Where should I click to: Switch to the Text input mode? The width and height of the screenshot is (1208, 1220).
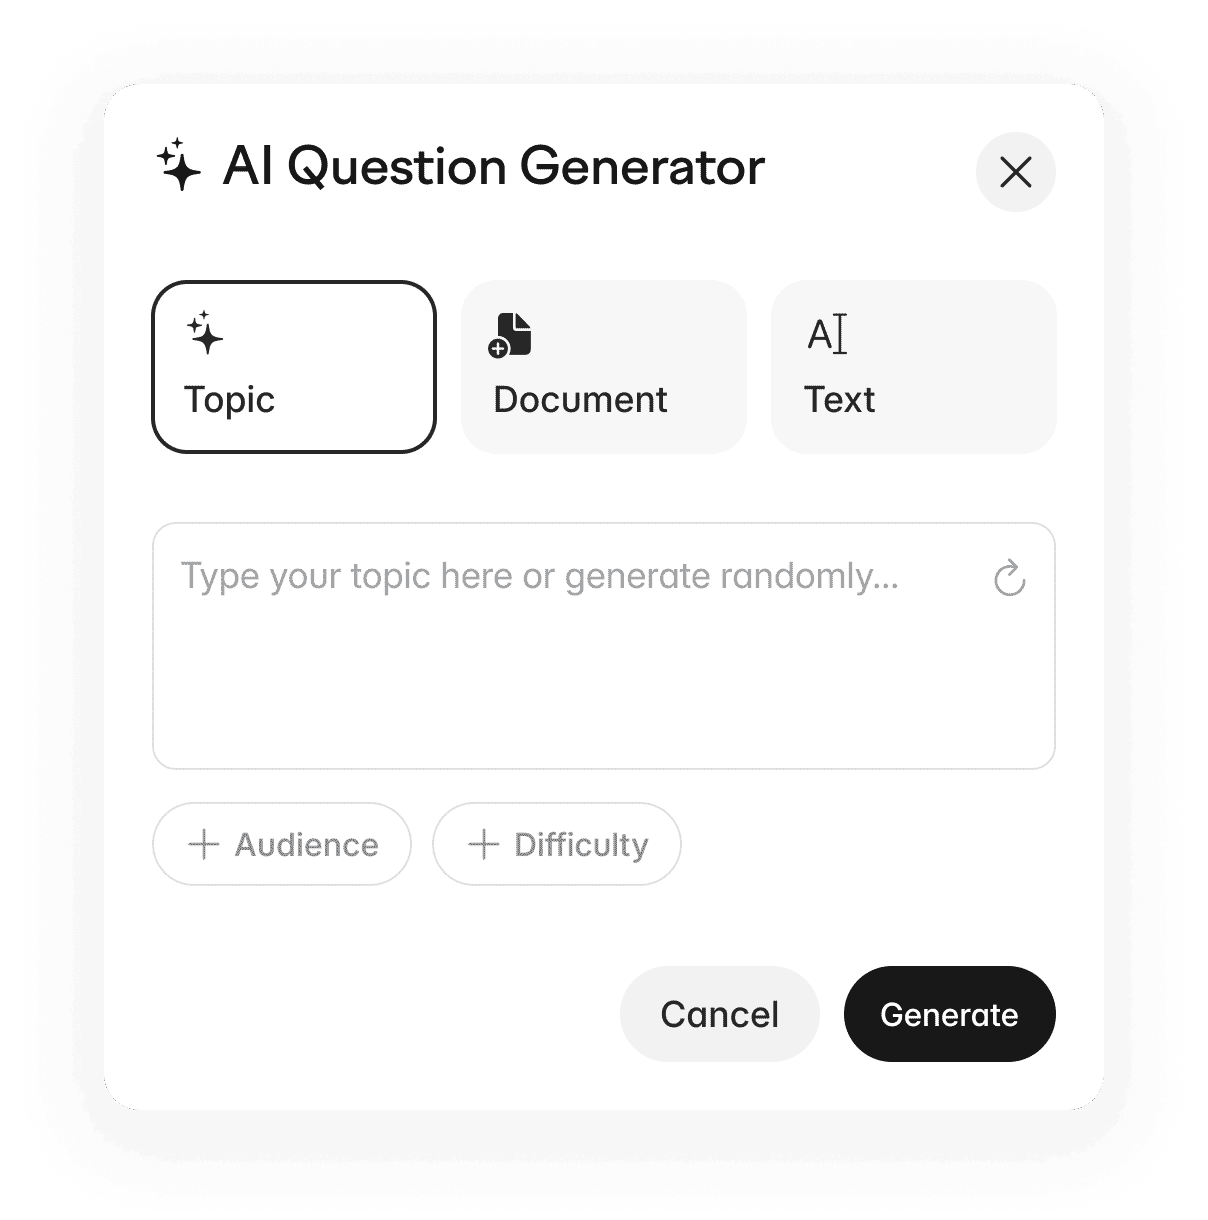pyautogui.click(x=913, y=366)
